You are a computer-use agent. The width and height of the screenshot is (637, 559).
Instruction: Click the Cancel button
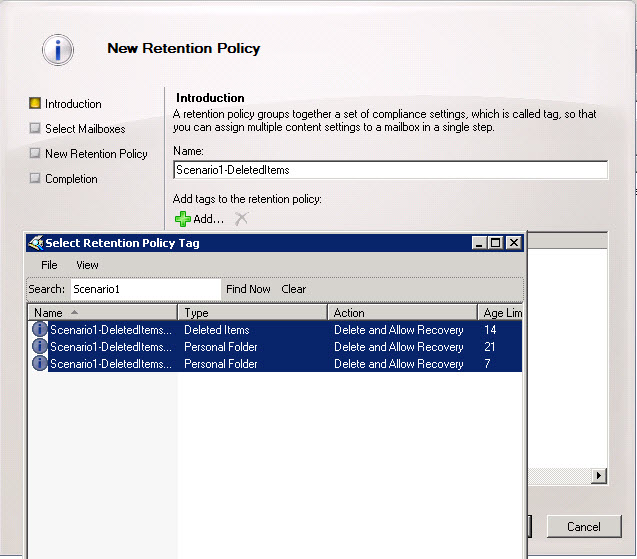point(584,527)
